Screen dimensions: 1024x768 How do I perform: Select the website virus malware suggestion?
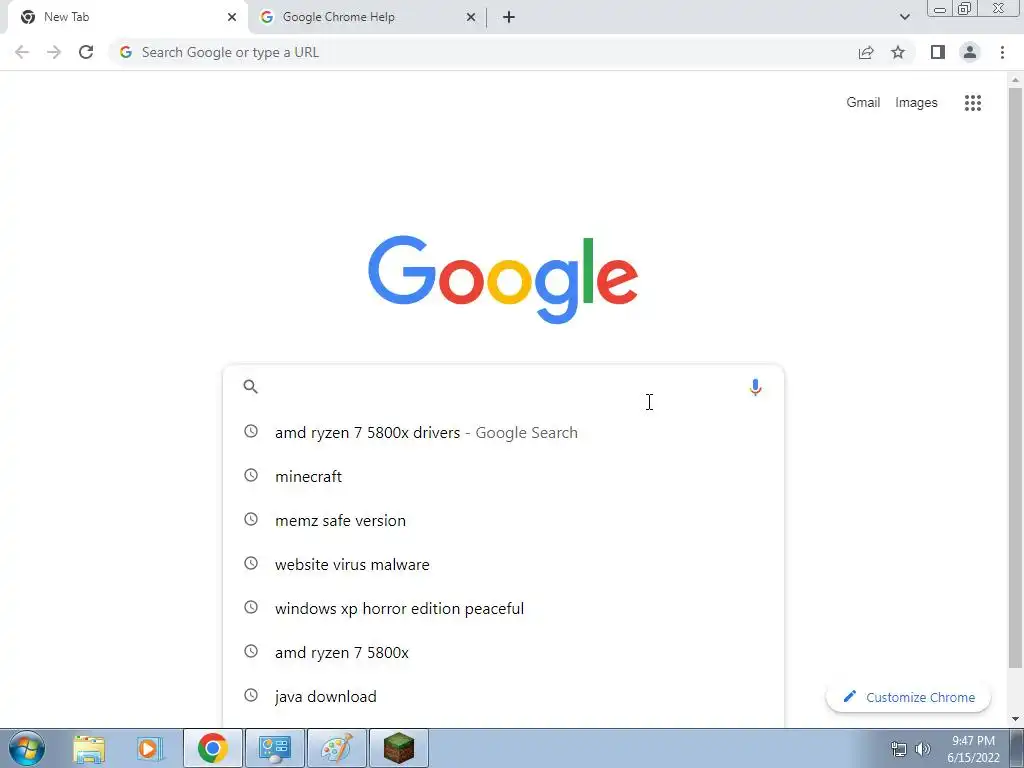[x=503, y=564]
